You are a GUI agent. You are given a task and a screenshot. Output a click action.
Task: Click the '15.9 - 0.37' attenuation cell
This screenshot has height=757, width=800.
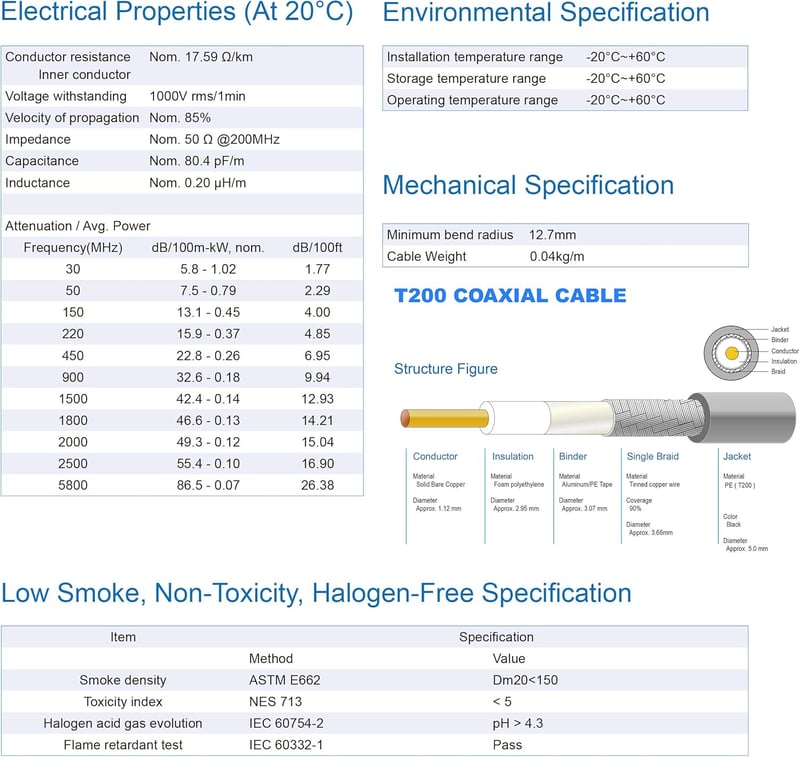point(208,334)
